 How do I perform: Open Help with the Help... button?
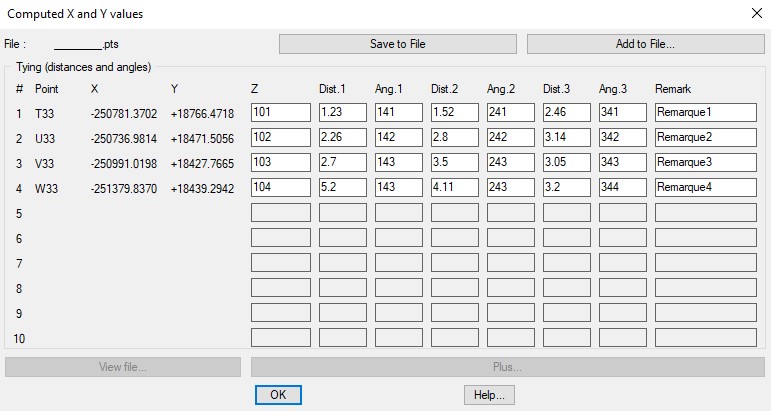point(489,395)
